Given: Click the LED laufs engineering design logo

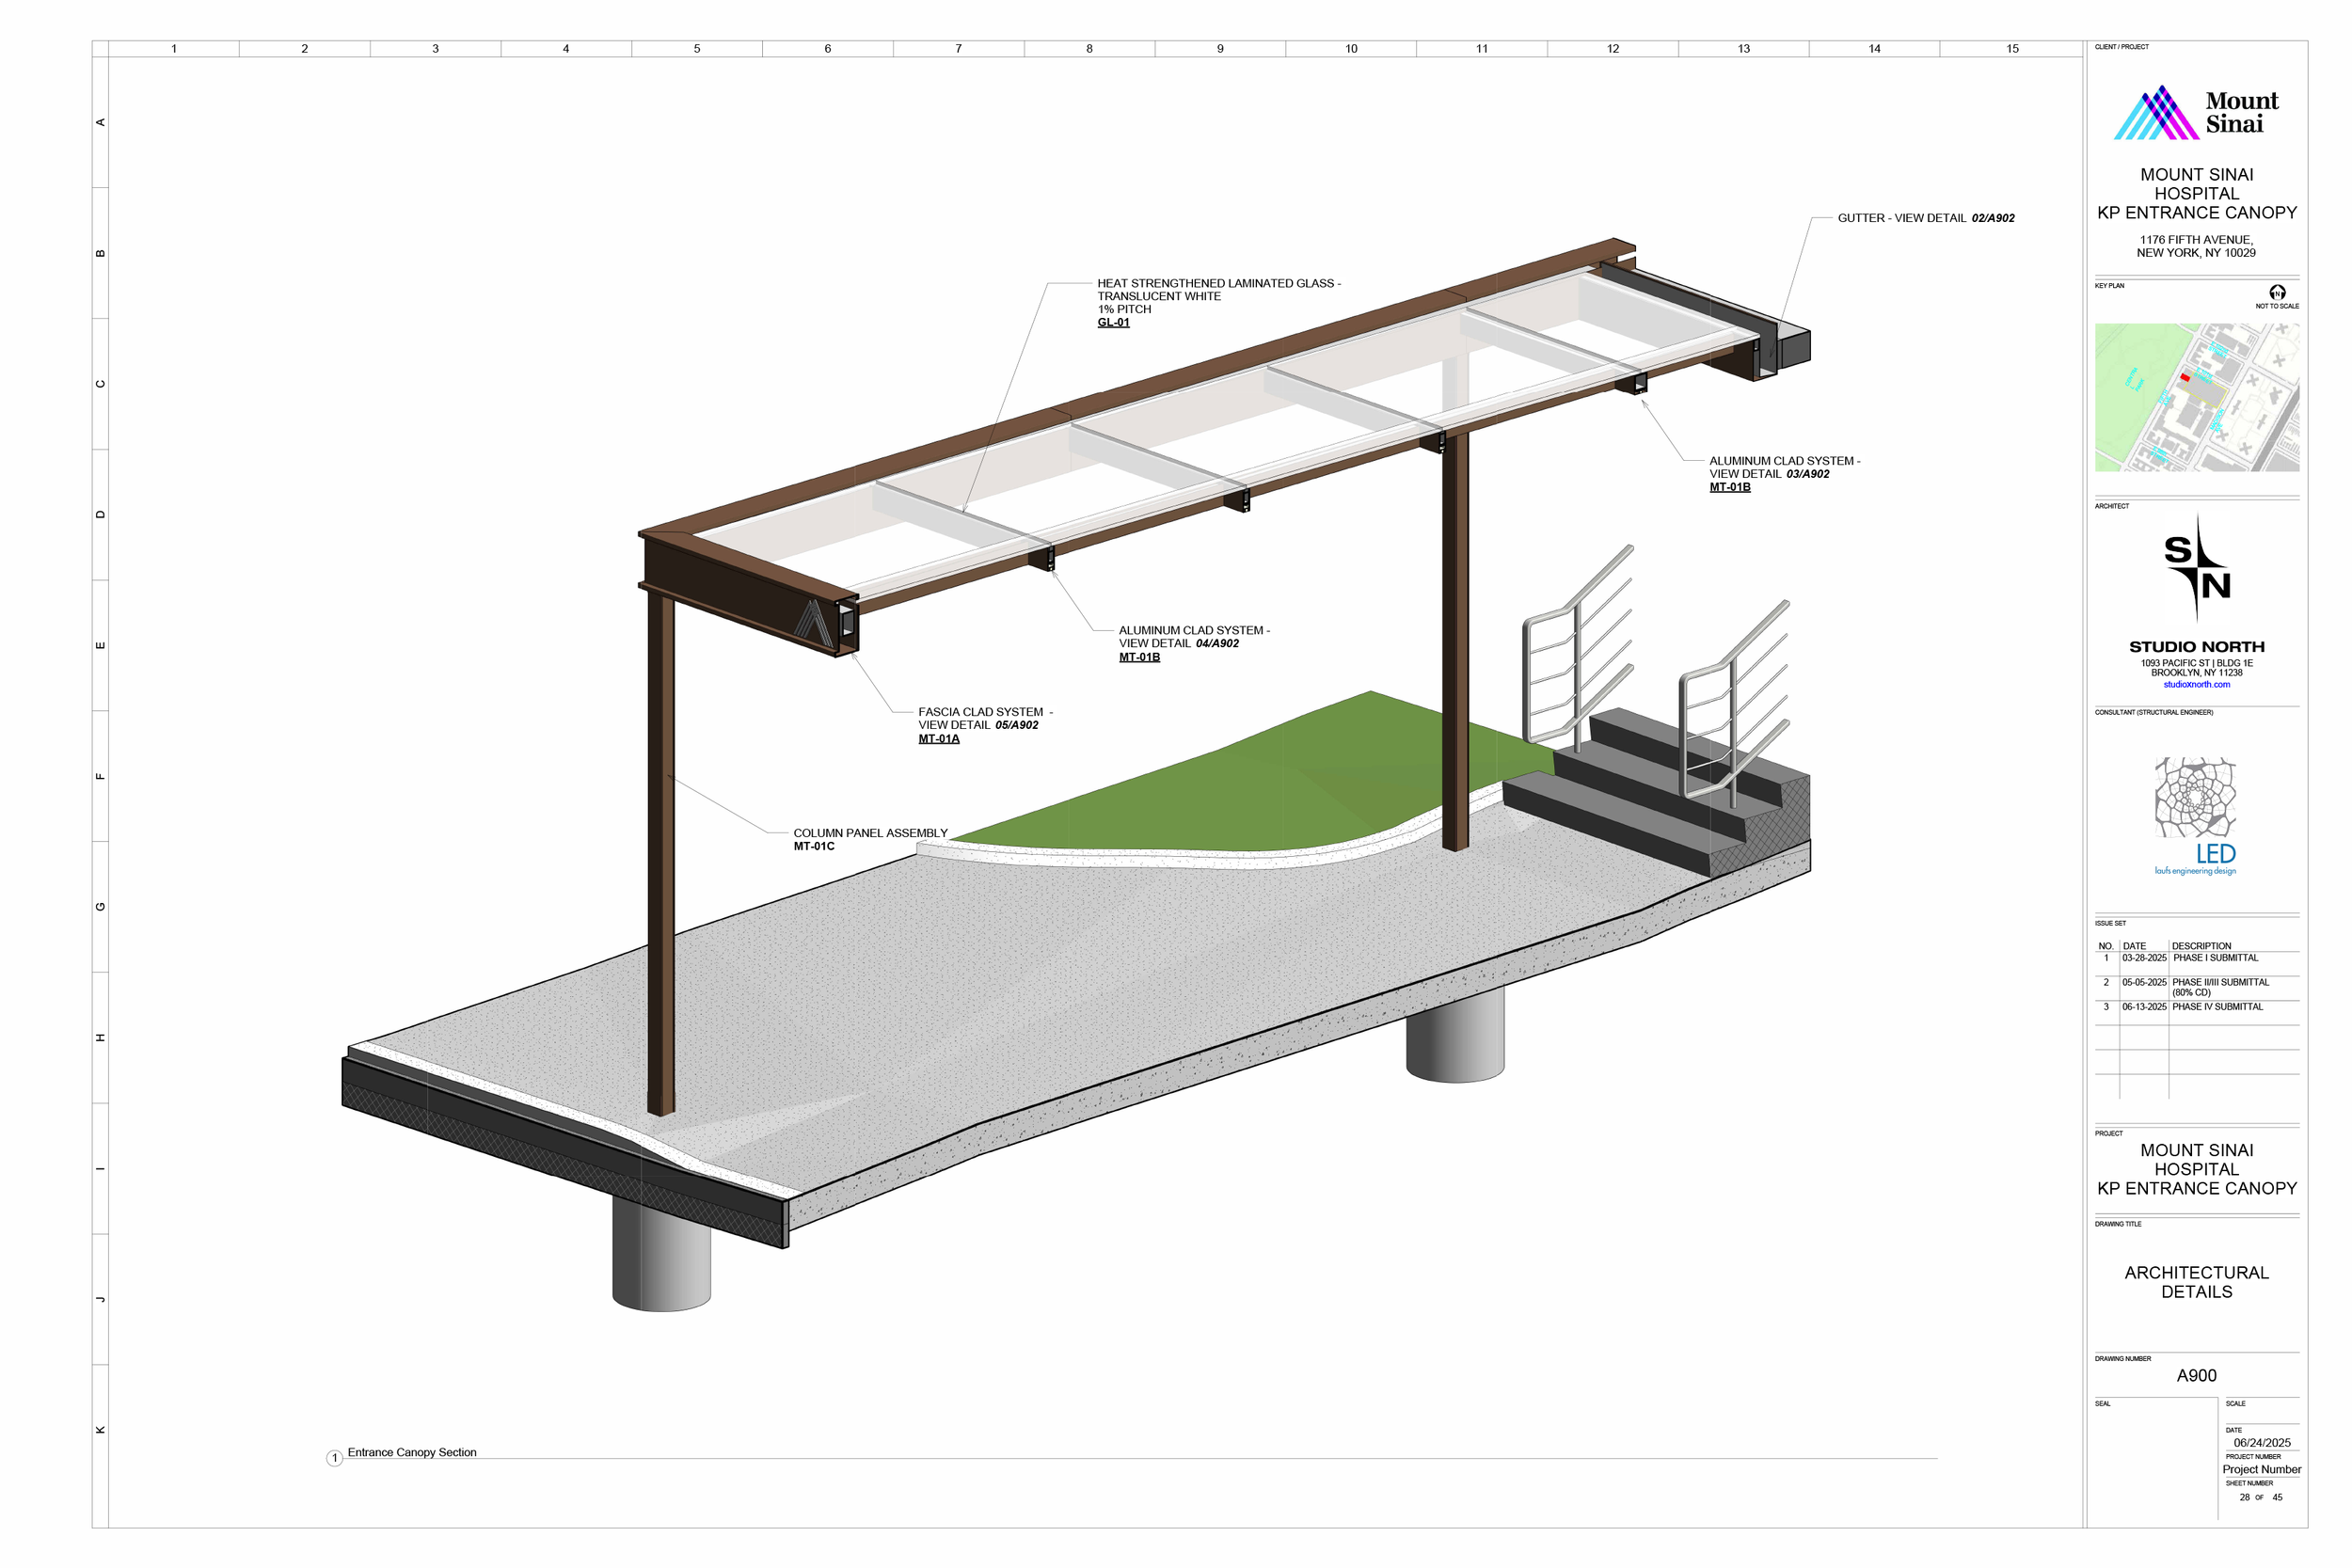Looking at the screenshot, I should click(2196, 810).
